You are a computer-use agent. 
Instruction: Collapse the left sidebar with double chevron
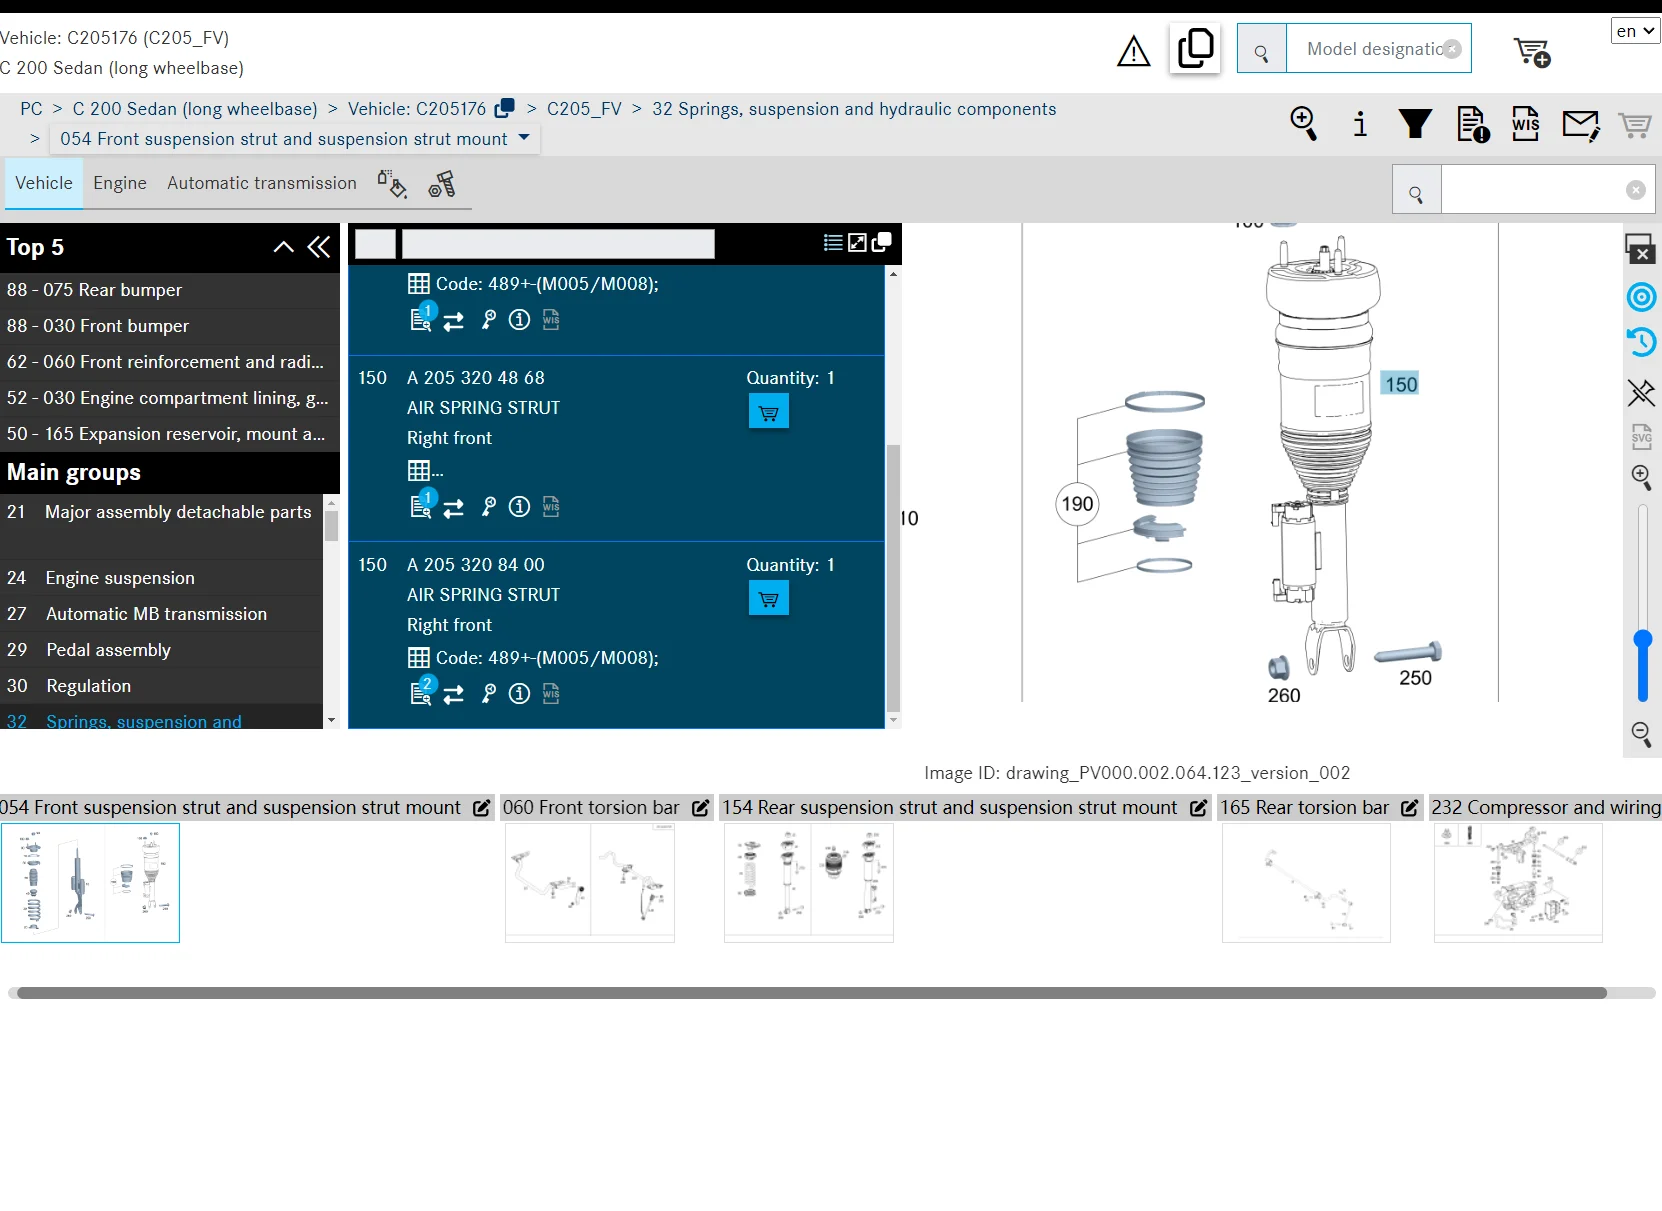coord(319,247)
